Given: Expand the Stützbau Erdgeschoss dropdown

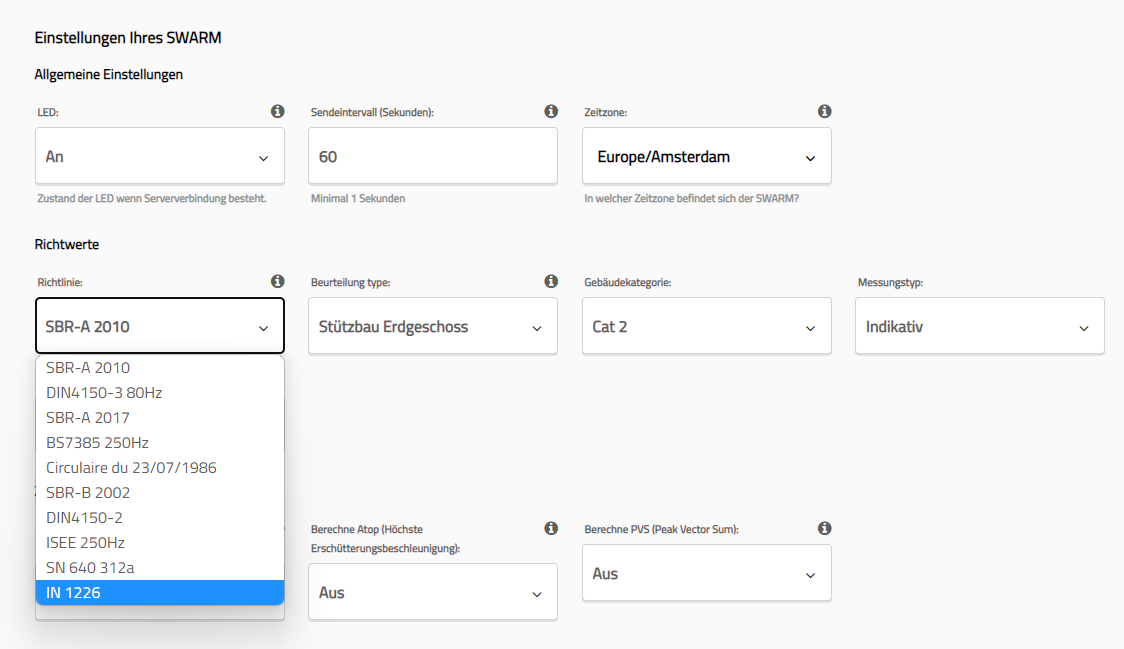Looking at the screenshot, I should 432,327.
